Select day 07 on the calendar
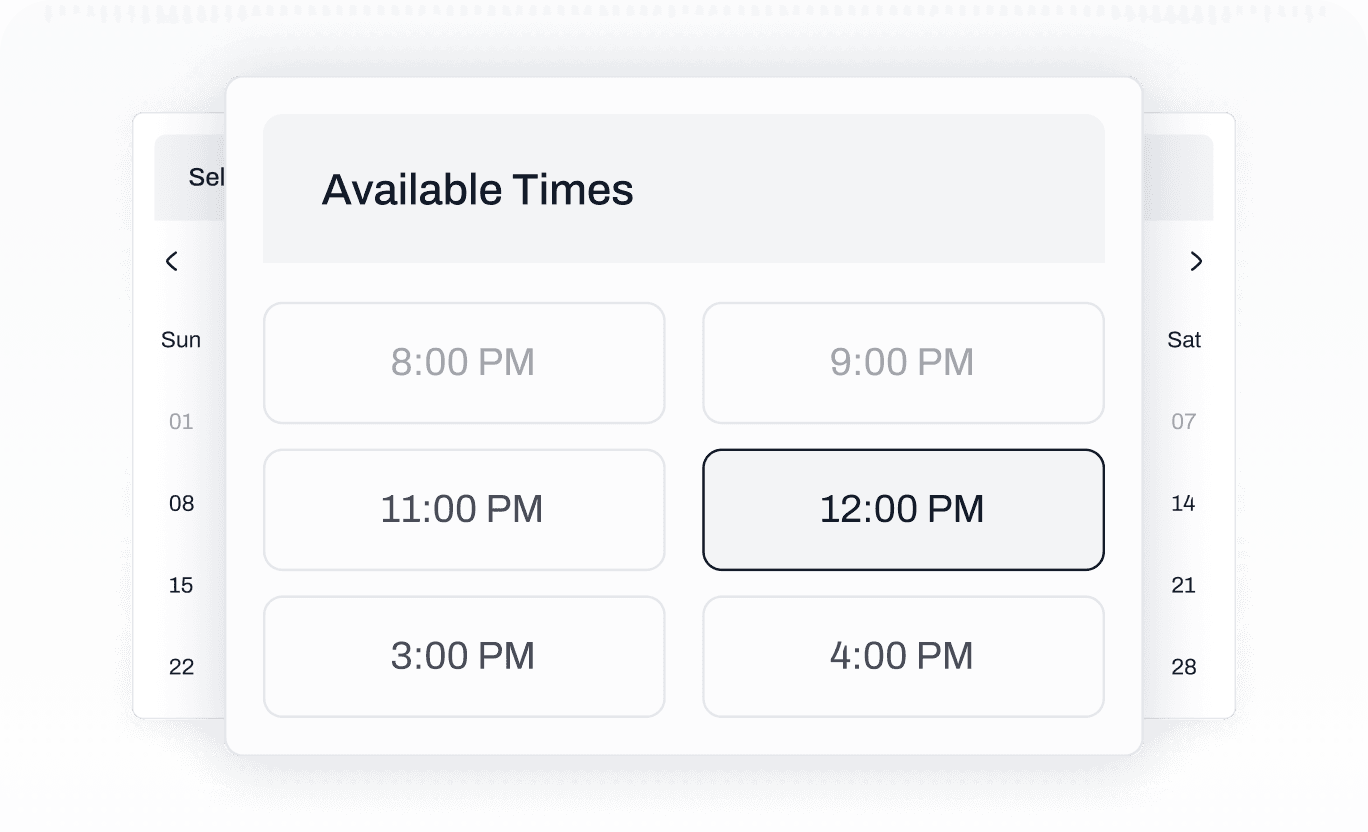Screen dimensions: 1368x832 (x=1183, y=421)
